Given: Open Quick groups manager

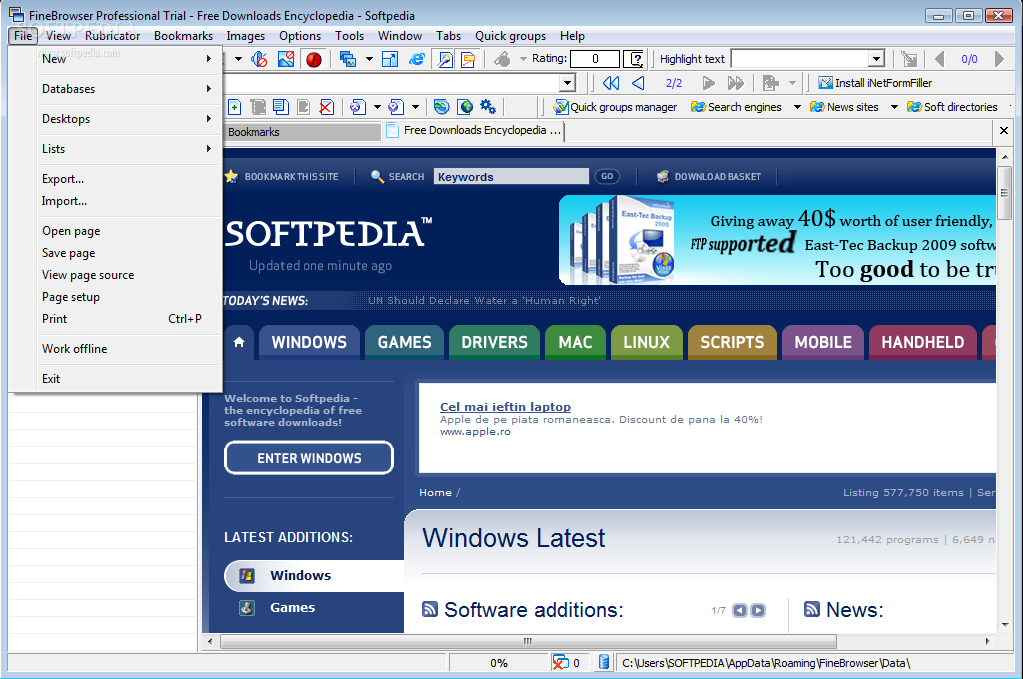Looking at the screenshot, I should pyautogui.click(x=615, y=107).
